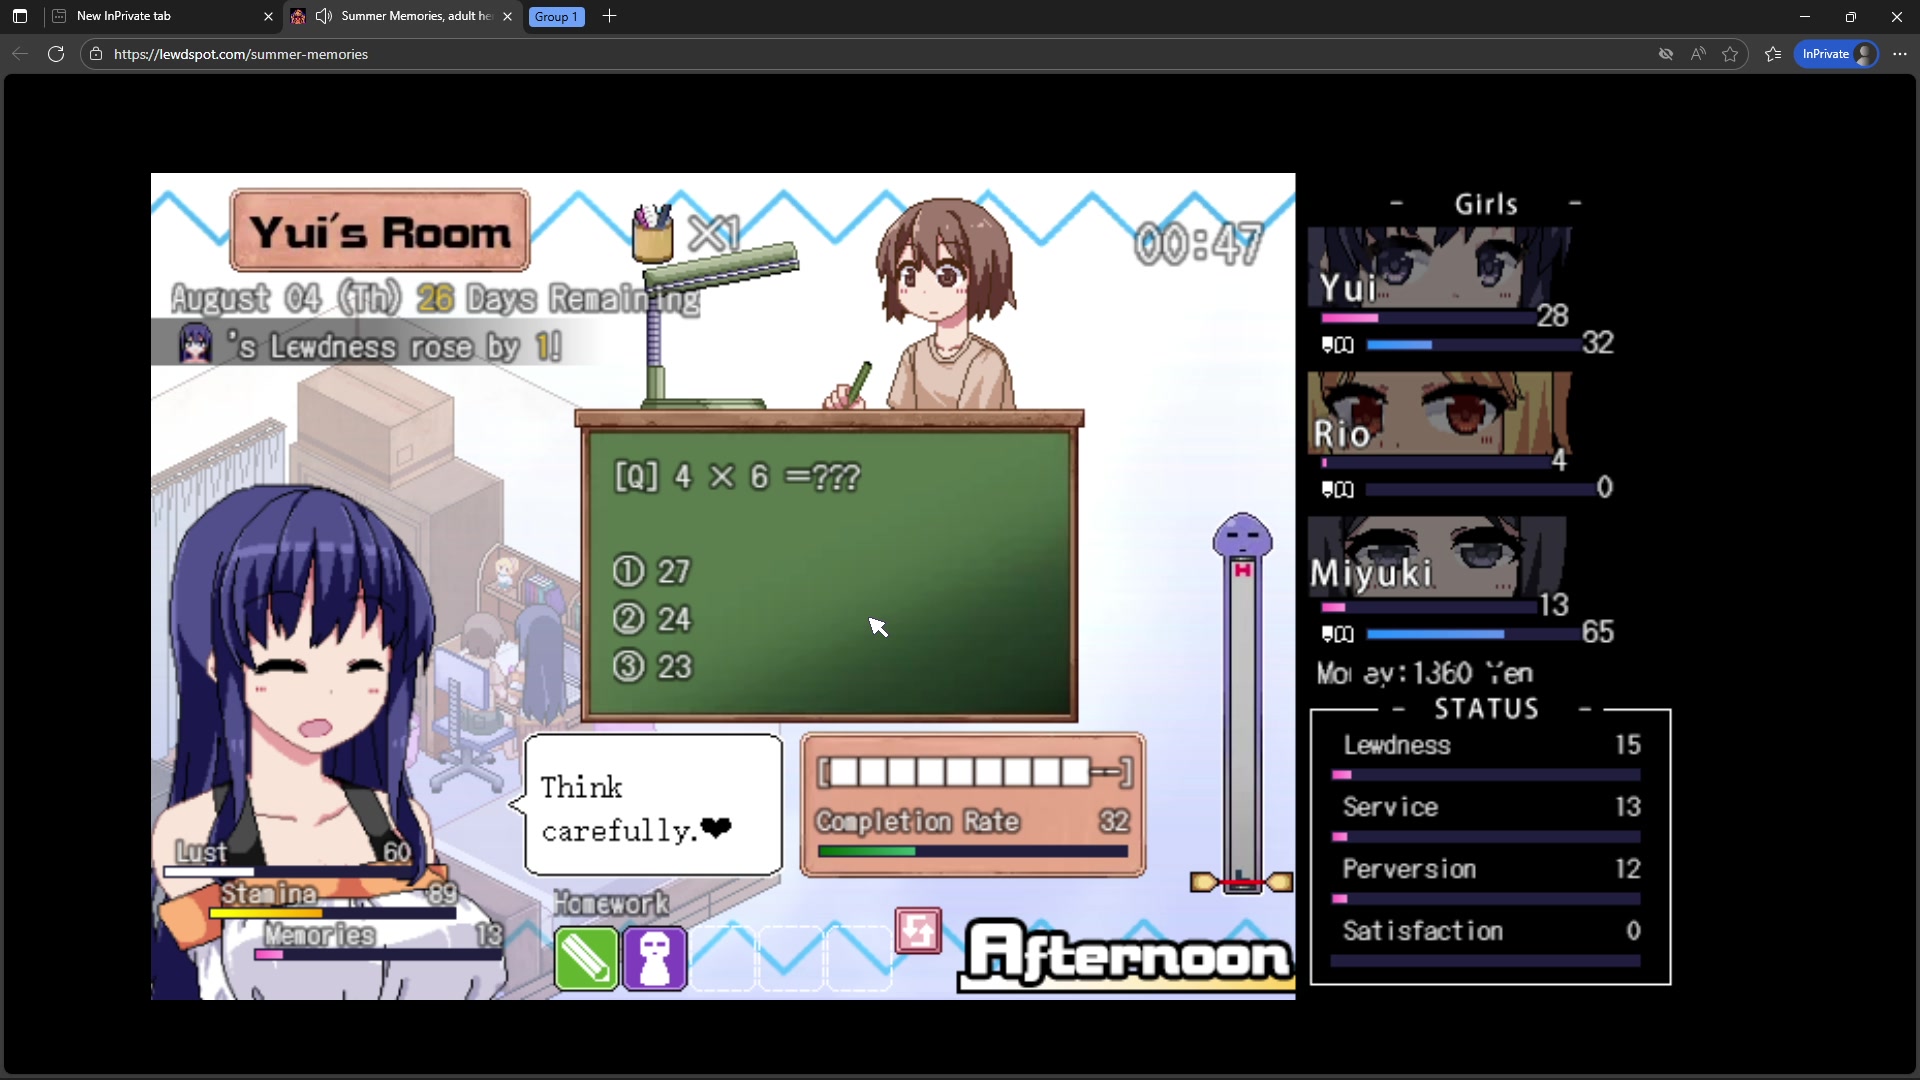
Task: Click the read aloud icon
Action: point(1698,54)
